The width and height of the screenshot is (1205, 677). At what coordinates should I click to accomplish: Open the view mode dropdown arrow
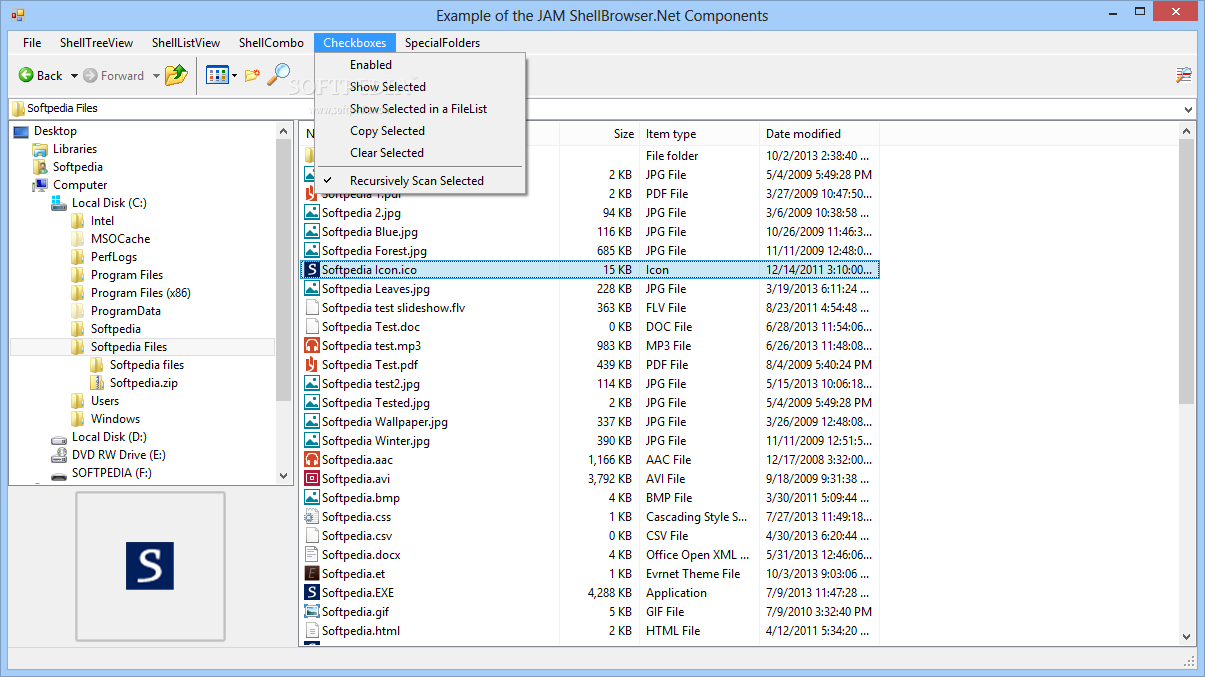coord(234,76)
